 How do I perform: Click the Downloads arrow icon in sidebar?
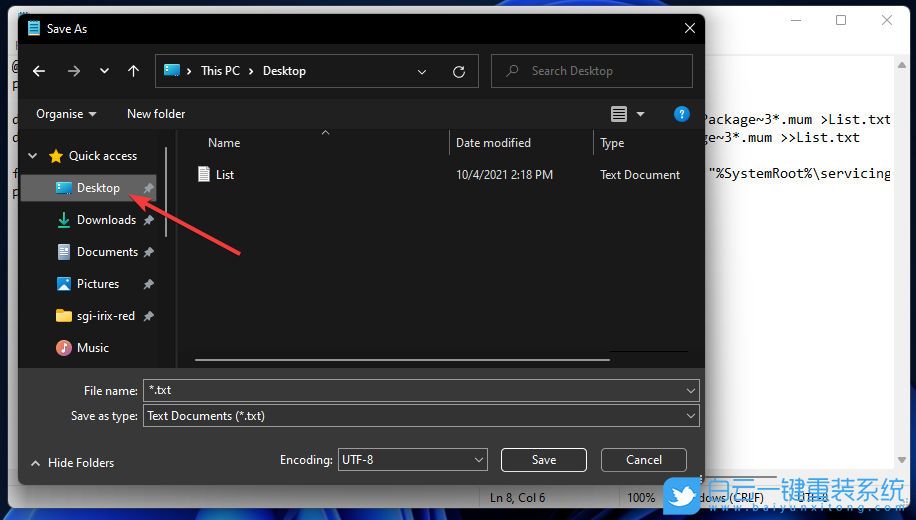coord(64,220)
